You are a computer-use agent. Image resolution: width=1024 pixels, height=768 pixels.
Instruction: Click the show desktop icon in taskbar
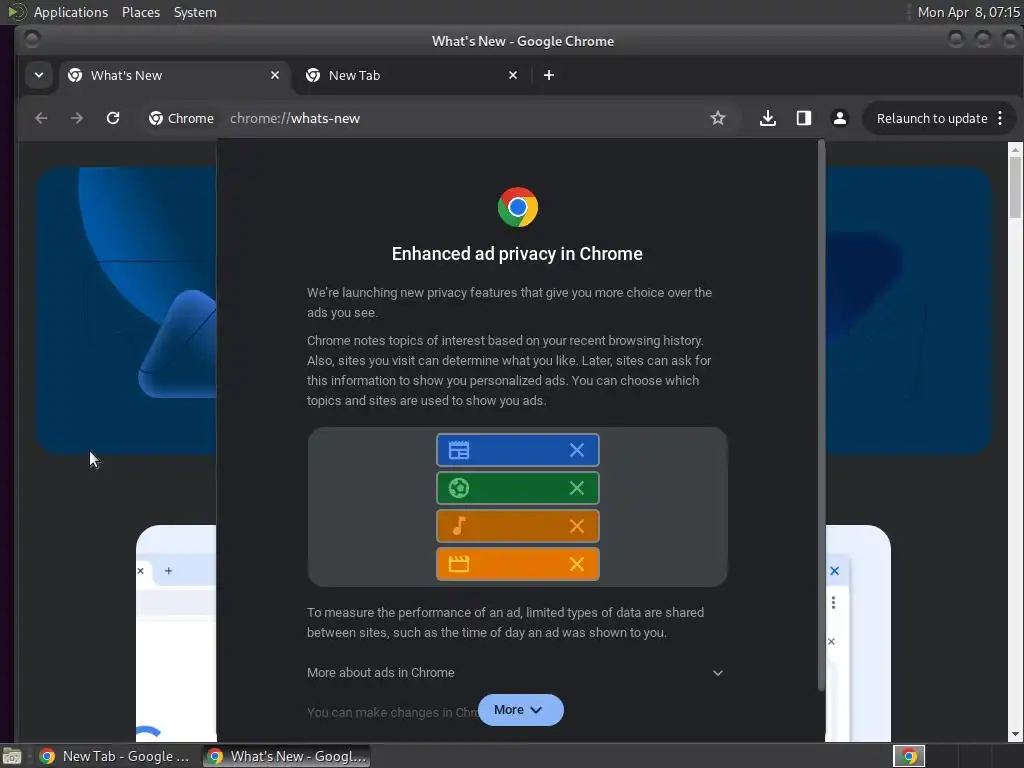coord(12,756)
